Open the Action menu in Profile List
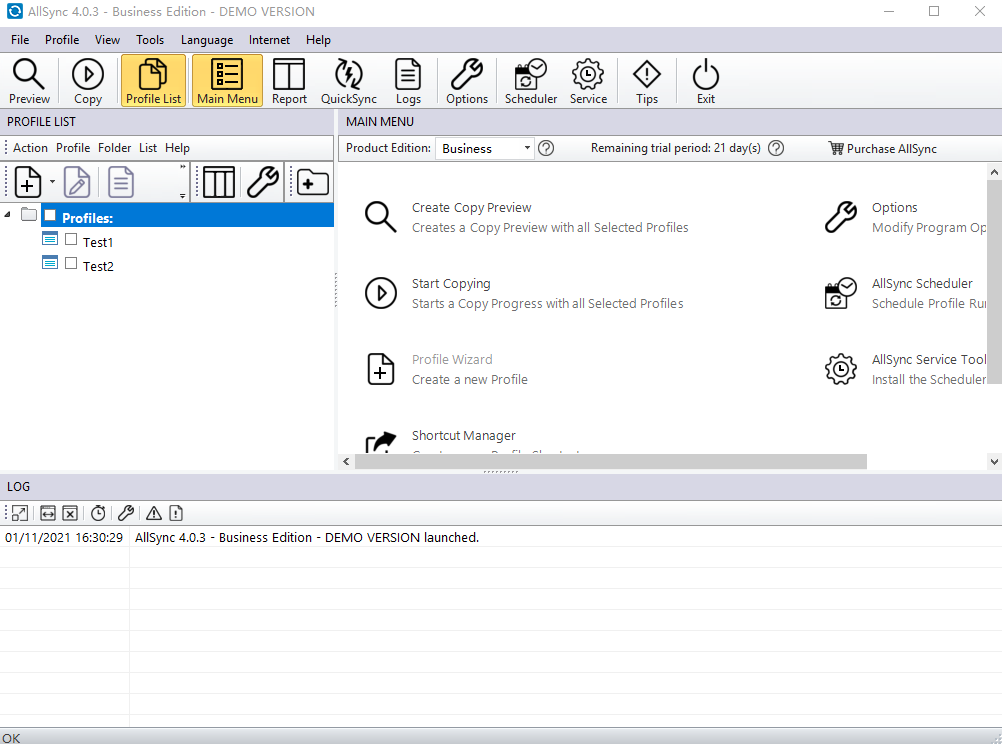This screenshot has height=744, width=1002. [x=30, y=148]
